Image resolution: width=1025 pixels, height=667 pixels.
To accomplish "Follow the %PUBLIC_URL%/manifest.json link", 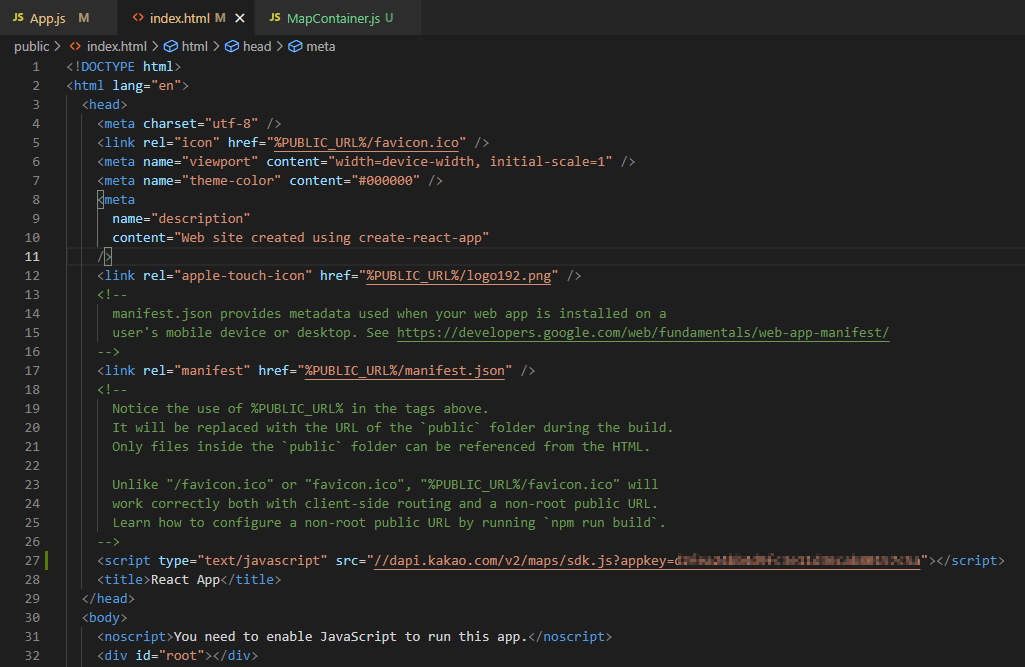I will (405, 370).
